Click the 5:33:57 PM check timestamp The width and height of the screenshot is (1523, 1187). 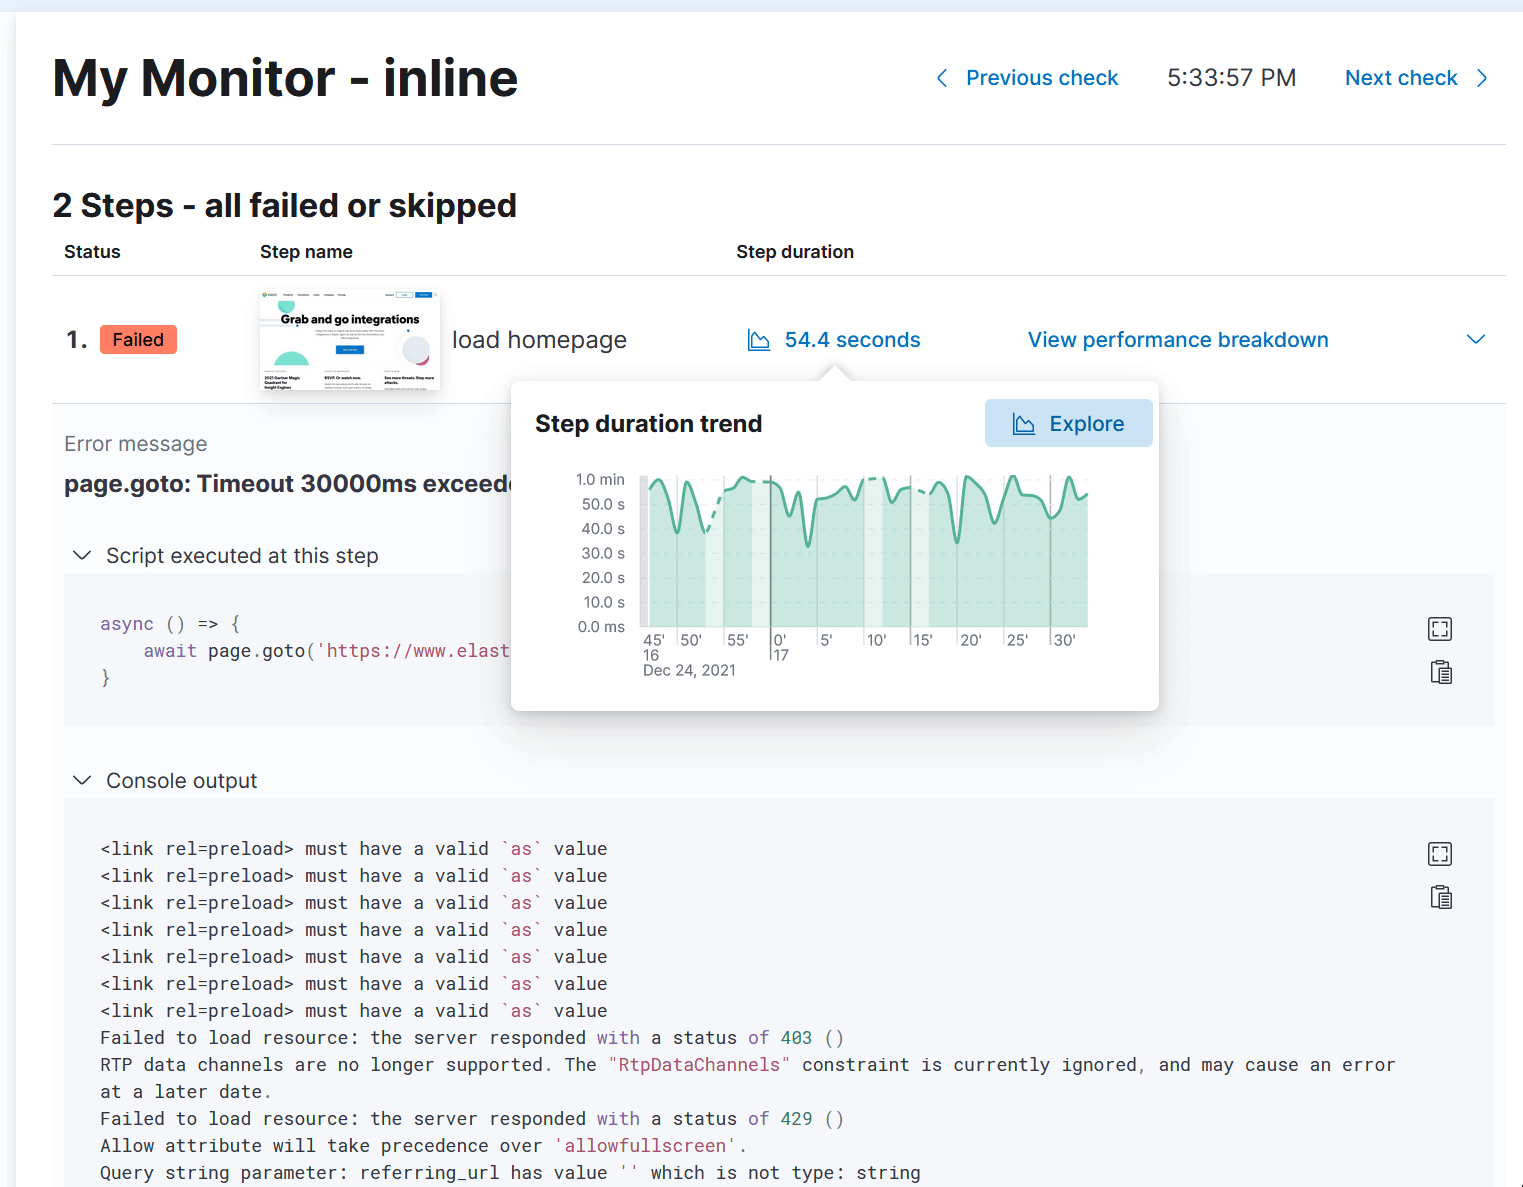(x=1231, y=78)
